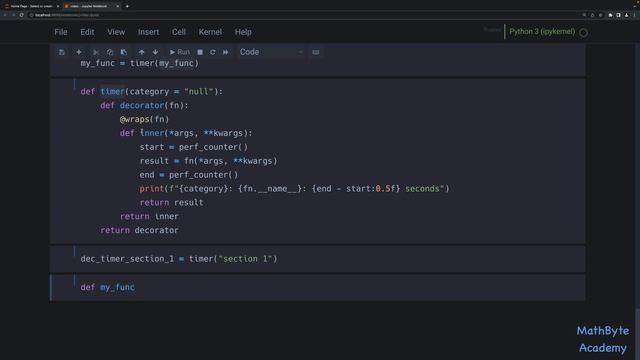Move selected cell up arrow

tap(141, 52)
